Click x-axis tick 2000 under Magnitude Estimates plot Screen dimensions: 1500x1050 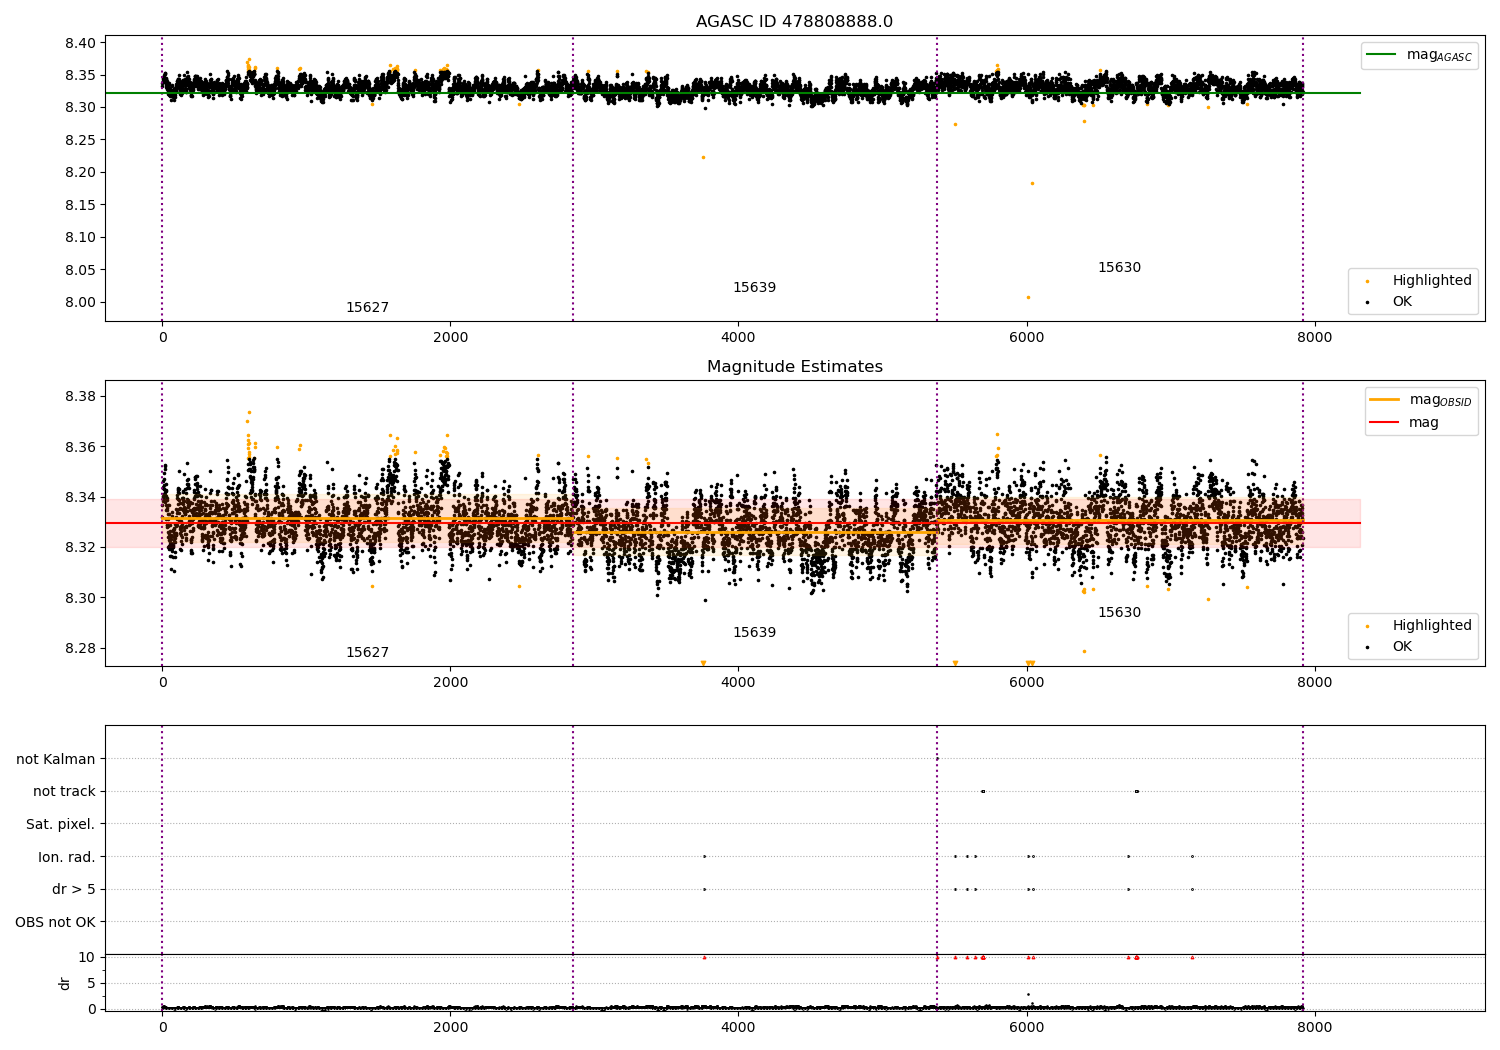point(450,683)
